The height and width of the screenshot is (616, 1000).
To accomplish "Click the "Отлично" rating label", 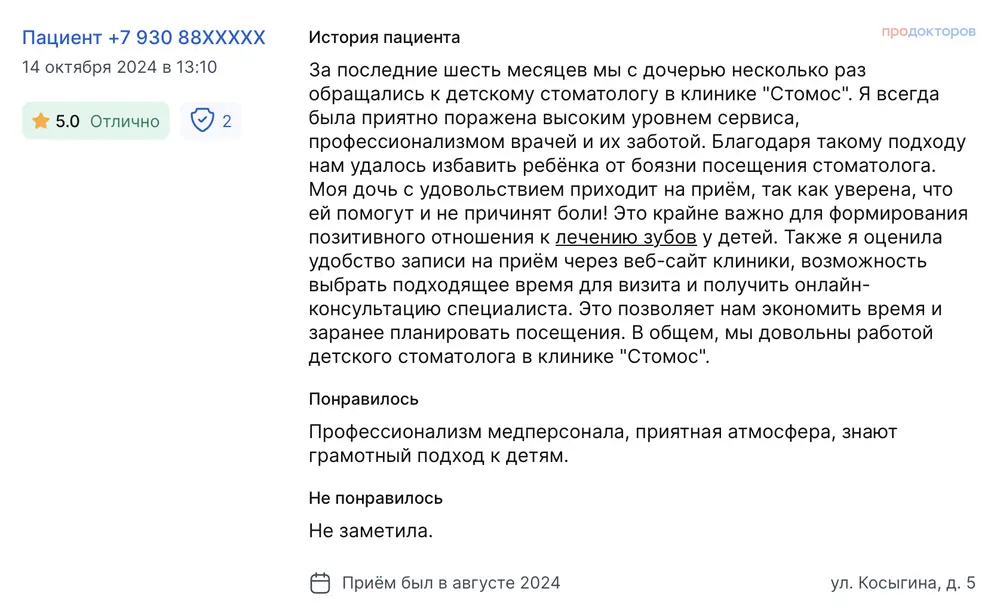I will point(125,121).
